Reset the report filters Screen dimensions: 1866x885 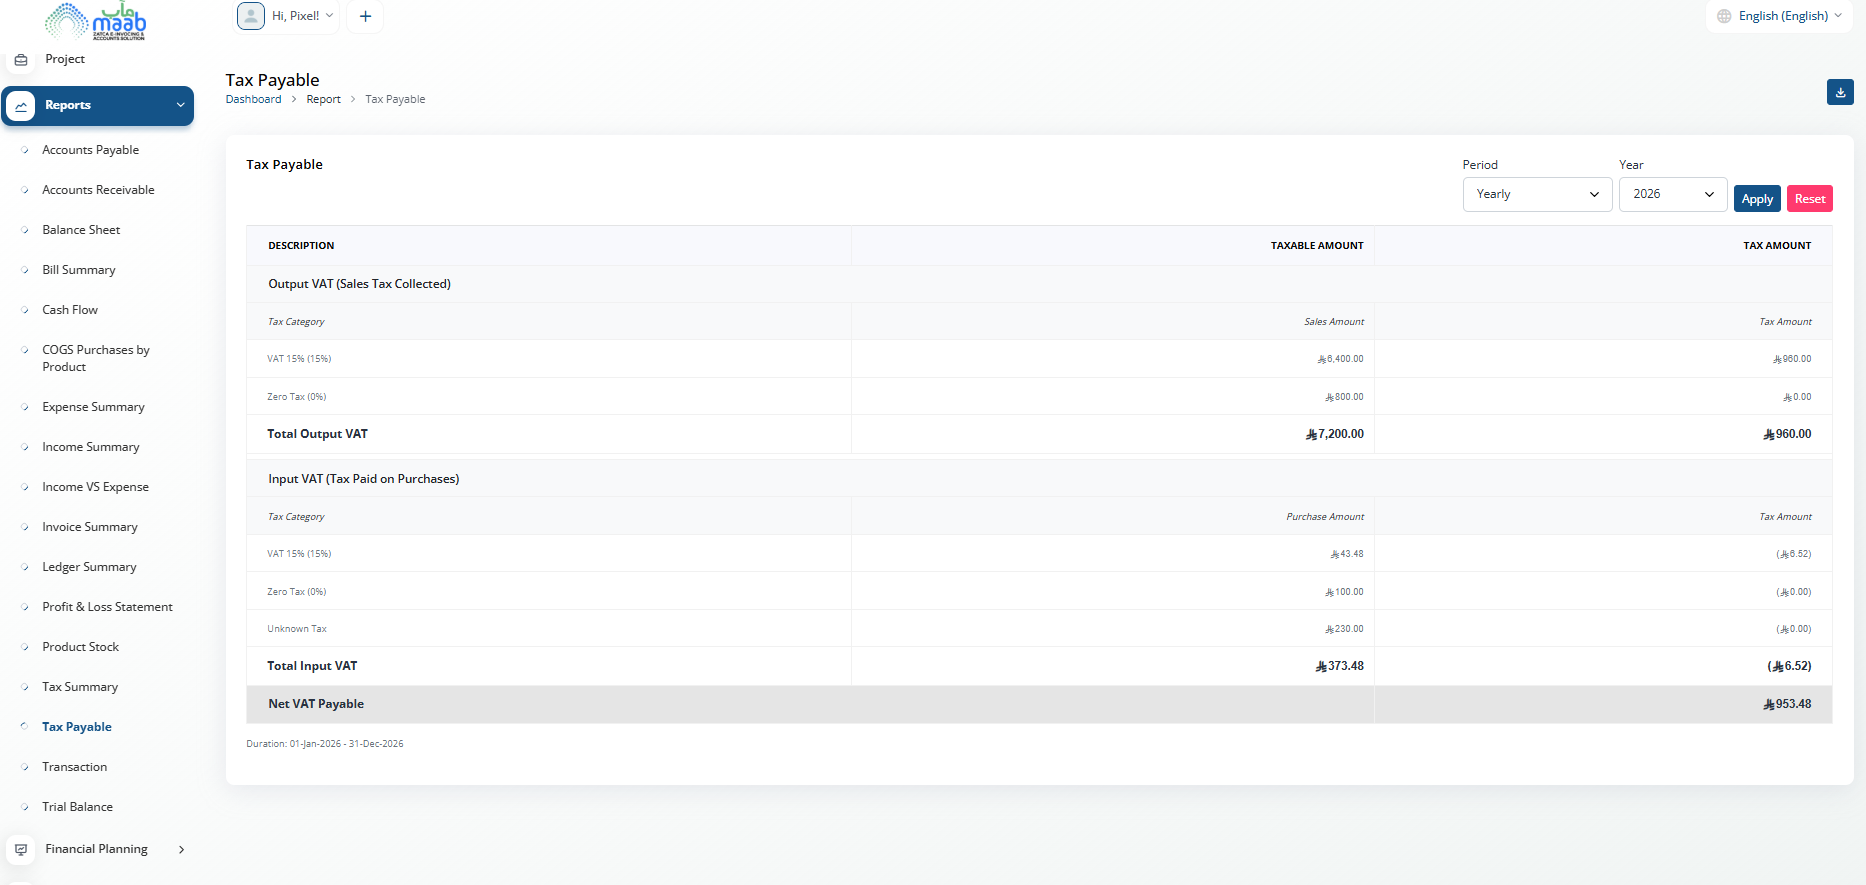point(1810,199)
